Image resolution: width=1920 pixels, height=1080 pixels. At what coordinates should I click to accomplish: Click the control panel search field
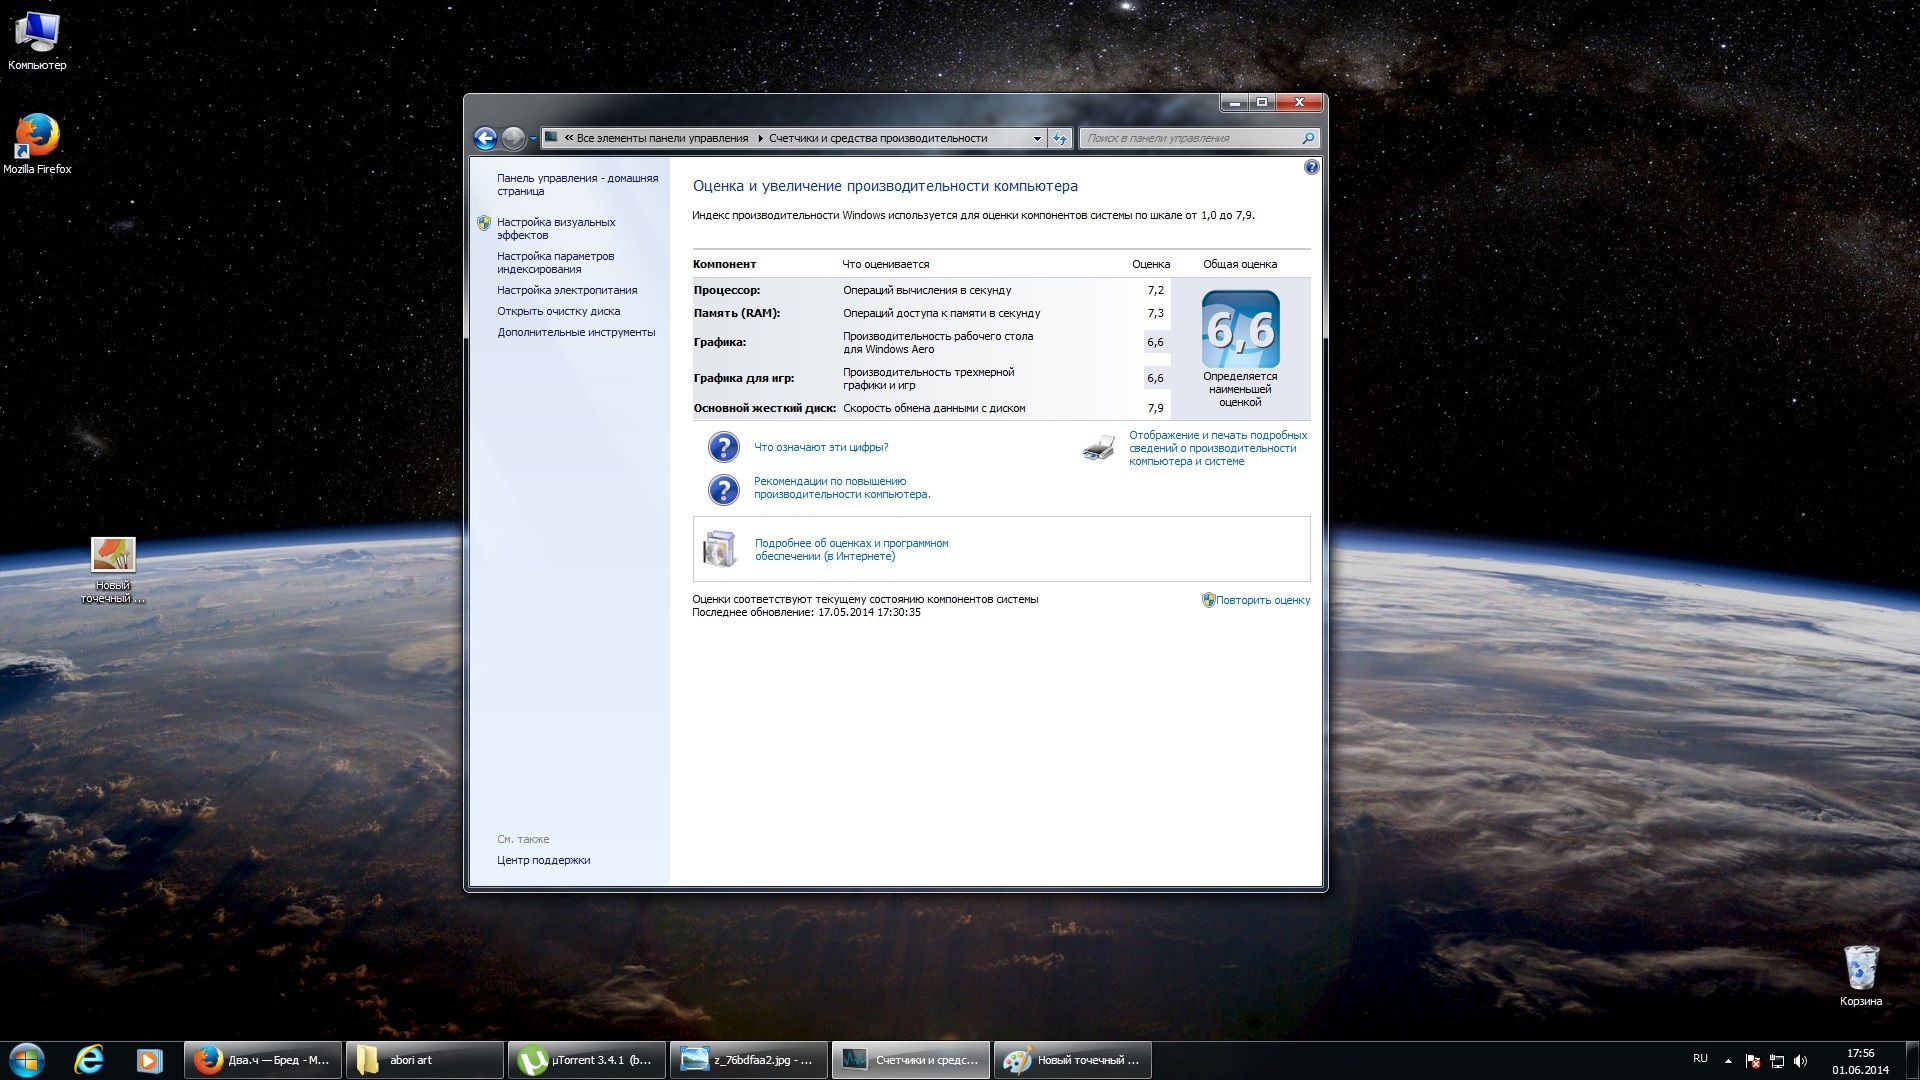pyautogui.click(x=1190, y=138)
